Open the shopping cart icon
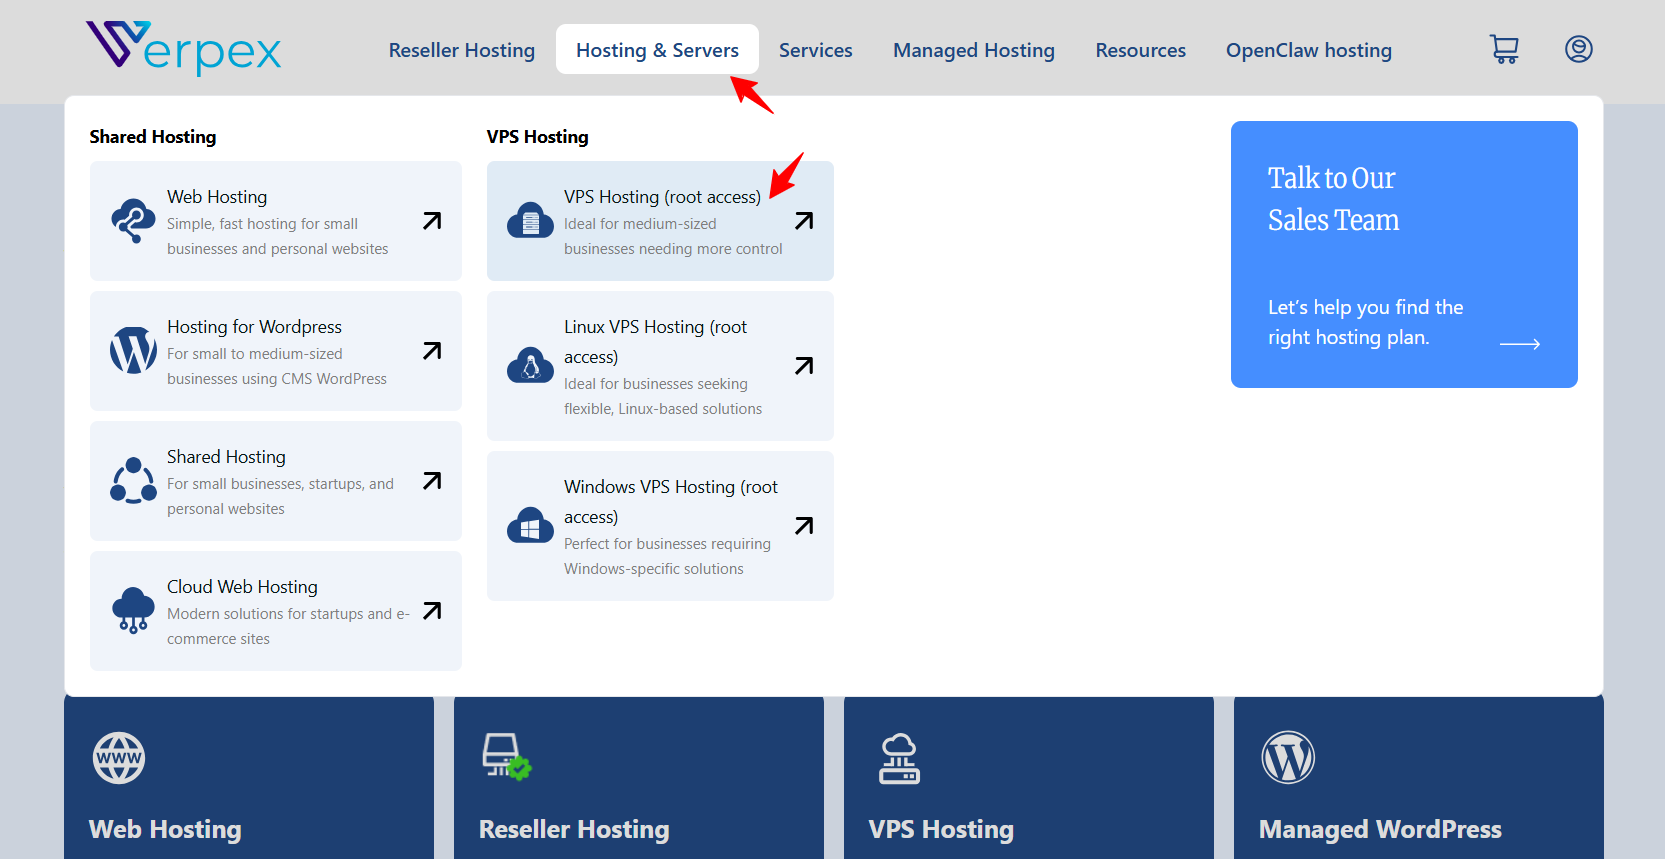Image resolution: width=1665 pixels, height=859 pixels. click(x=1504, y=49)
